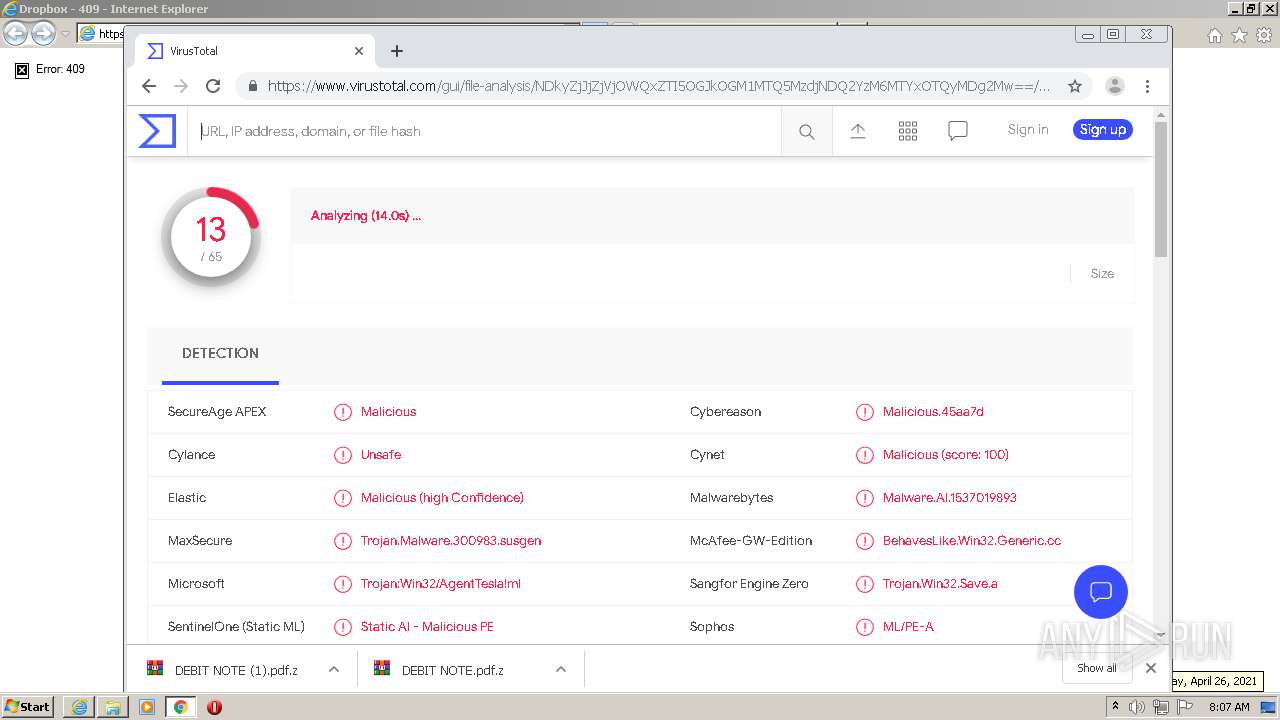Click the volume speaker tray icon

coord(1137,707)
